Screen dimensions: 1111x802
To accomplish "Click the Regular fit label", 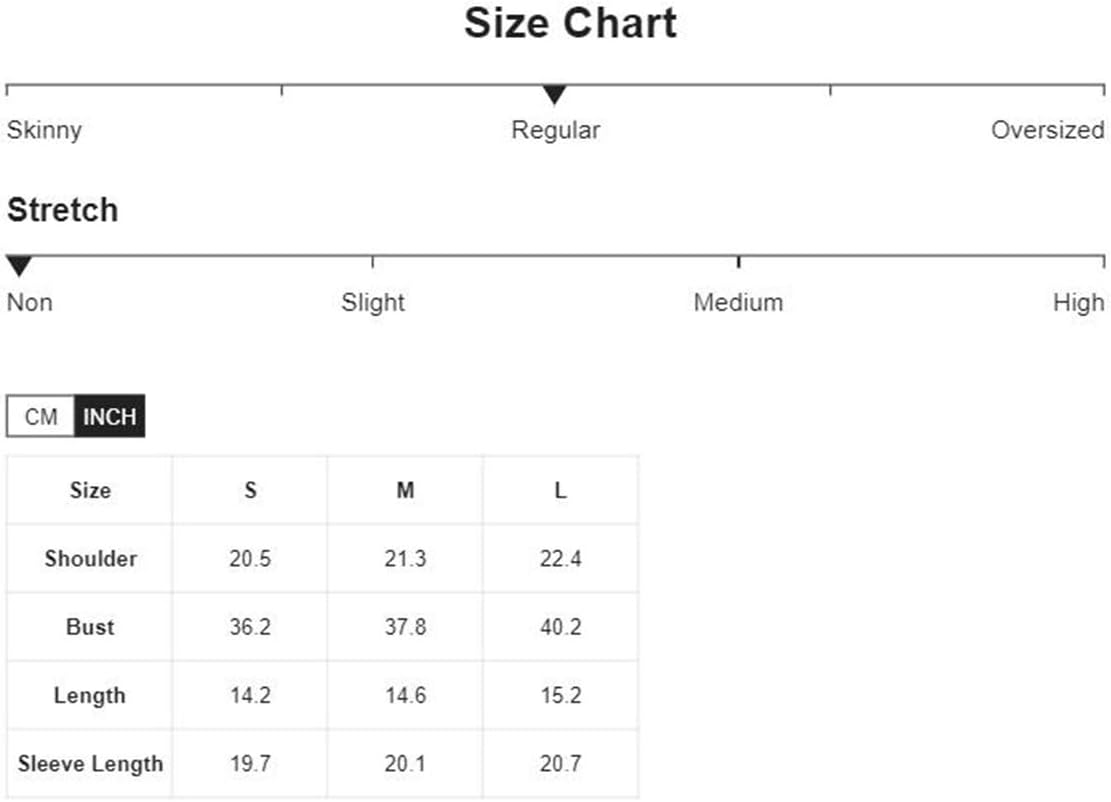I will tap(556, 130).
